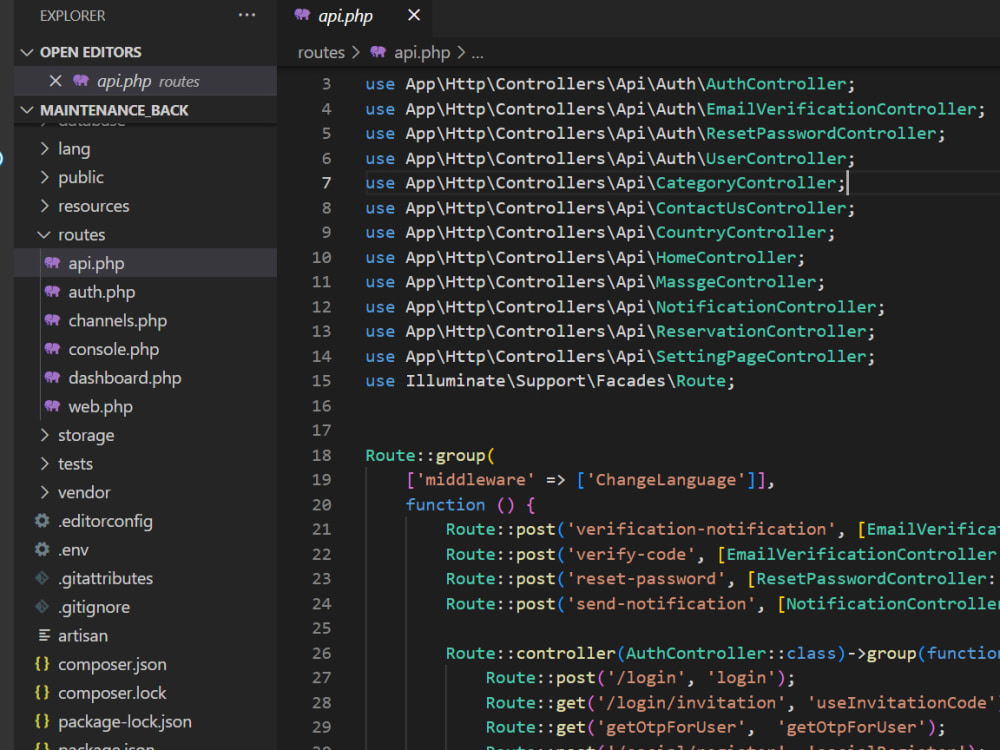Open the .gitattributes file

tap(105, 578)
